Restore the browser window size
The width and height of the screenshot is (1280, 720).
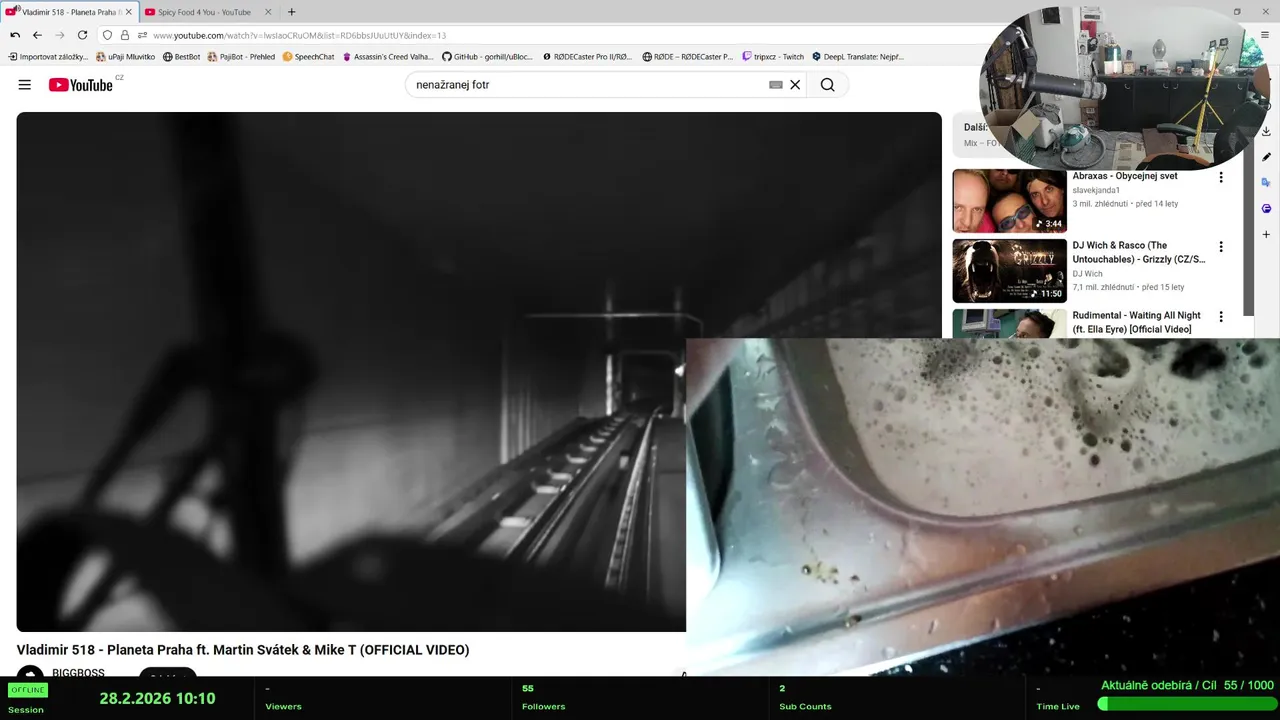(1237, 12)
